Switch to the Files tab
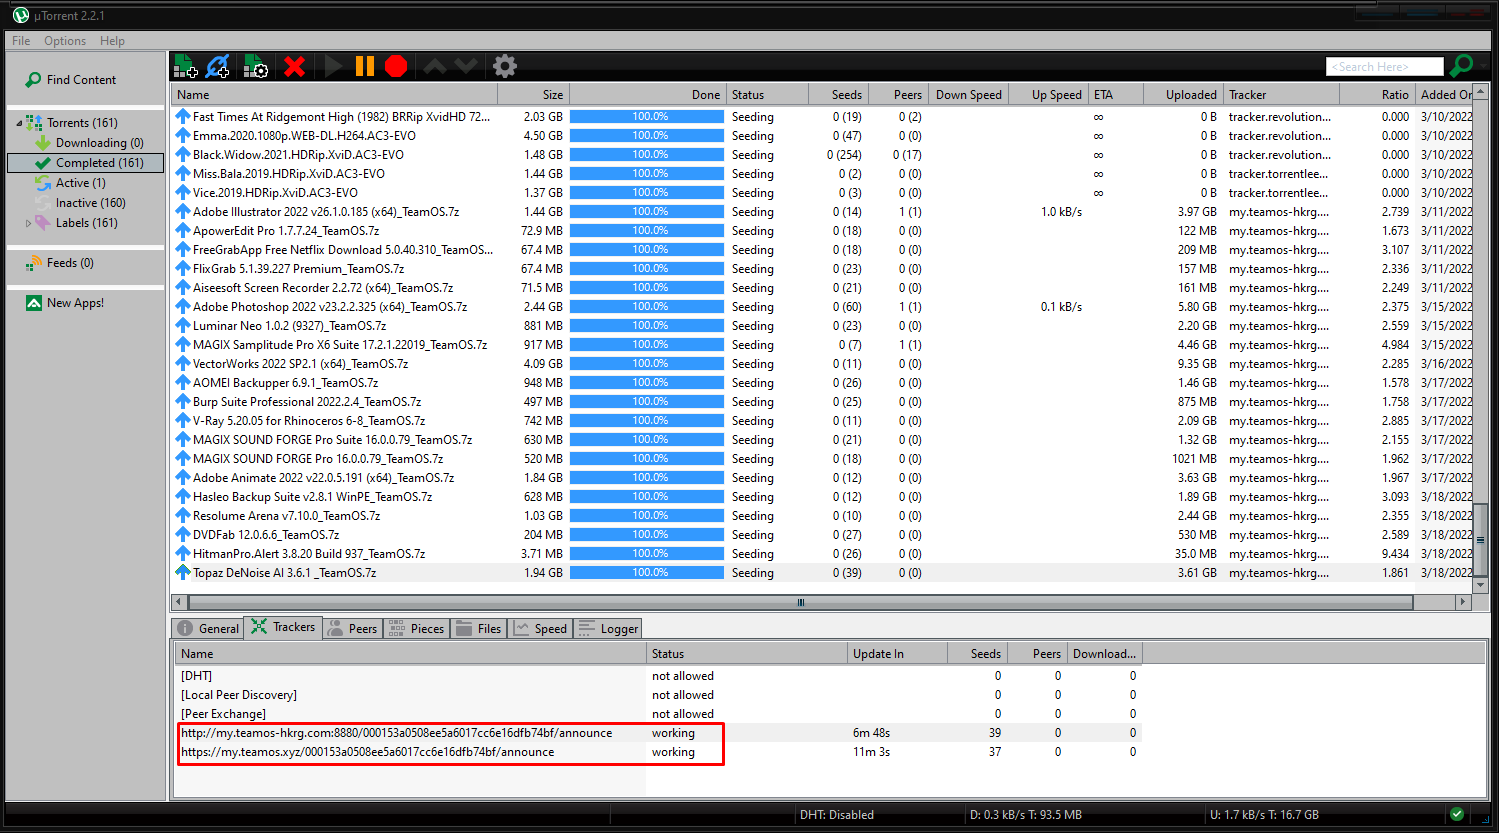1499x833 pixels. coord(478,629)
